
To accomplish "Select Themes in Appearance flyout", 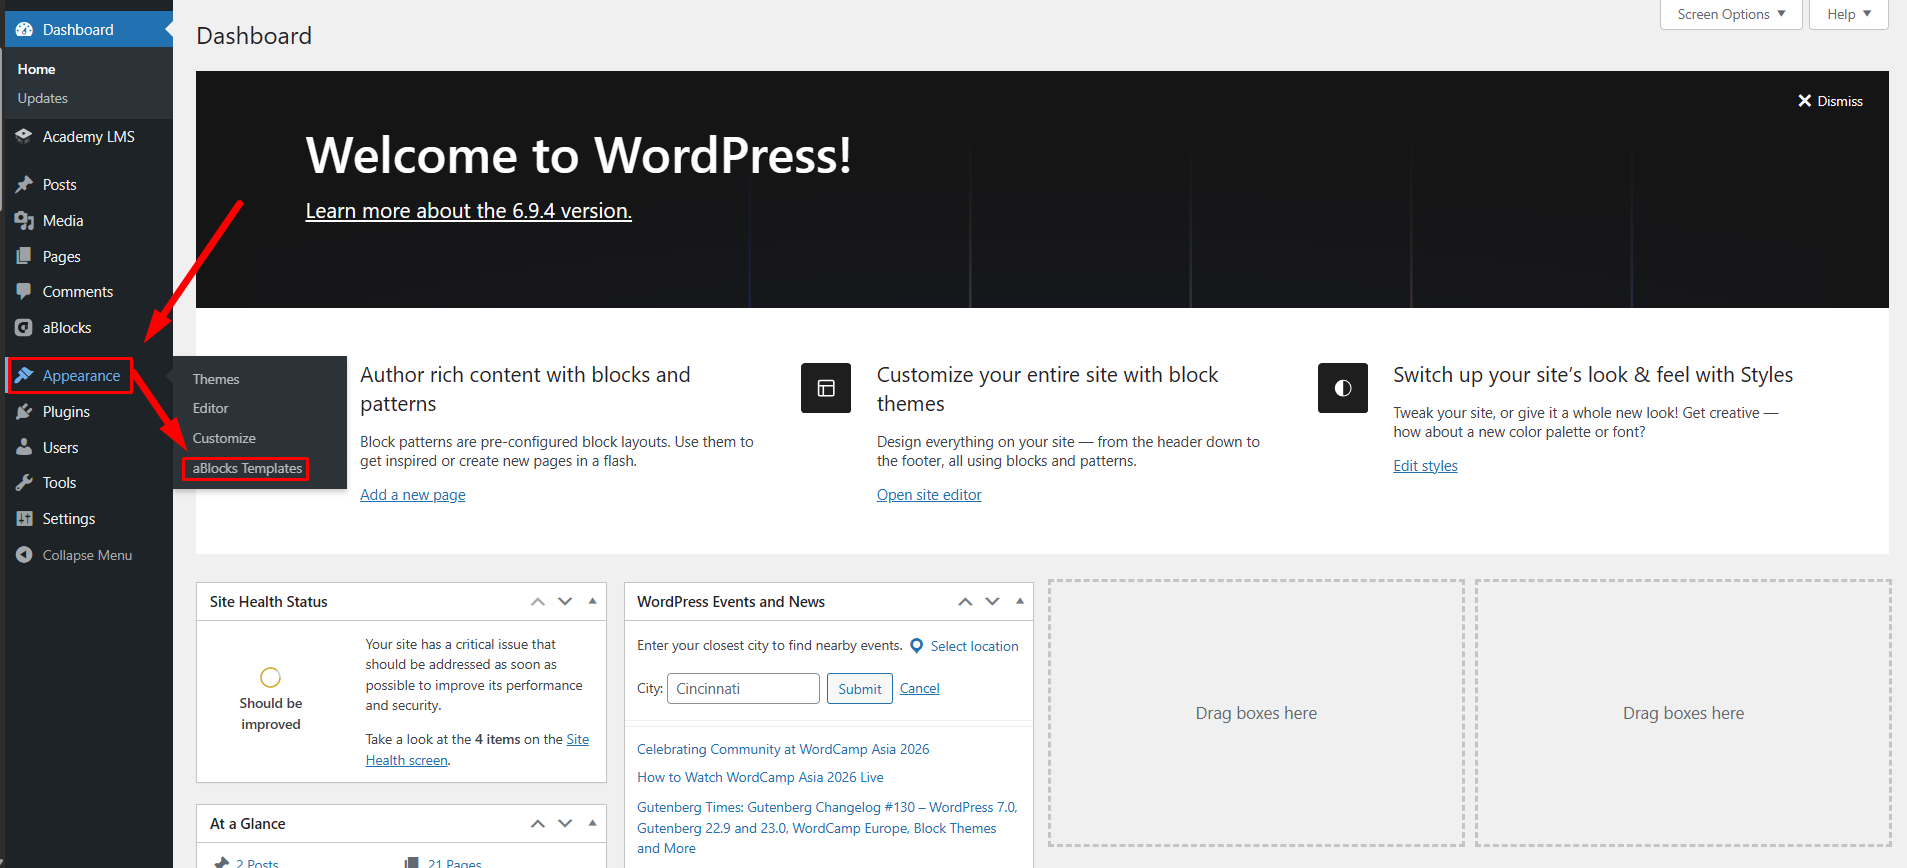I will pyautogui.click(x=216, y=379).
